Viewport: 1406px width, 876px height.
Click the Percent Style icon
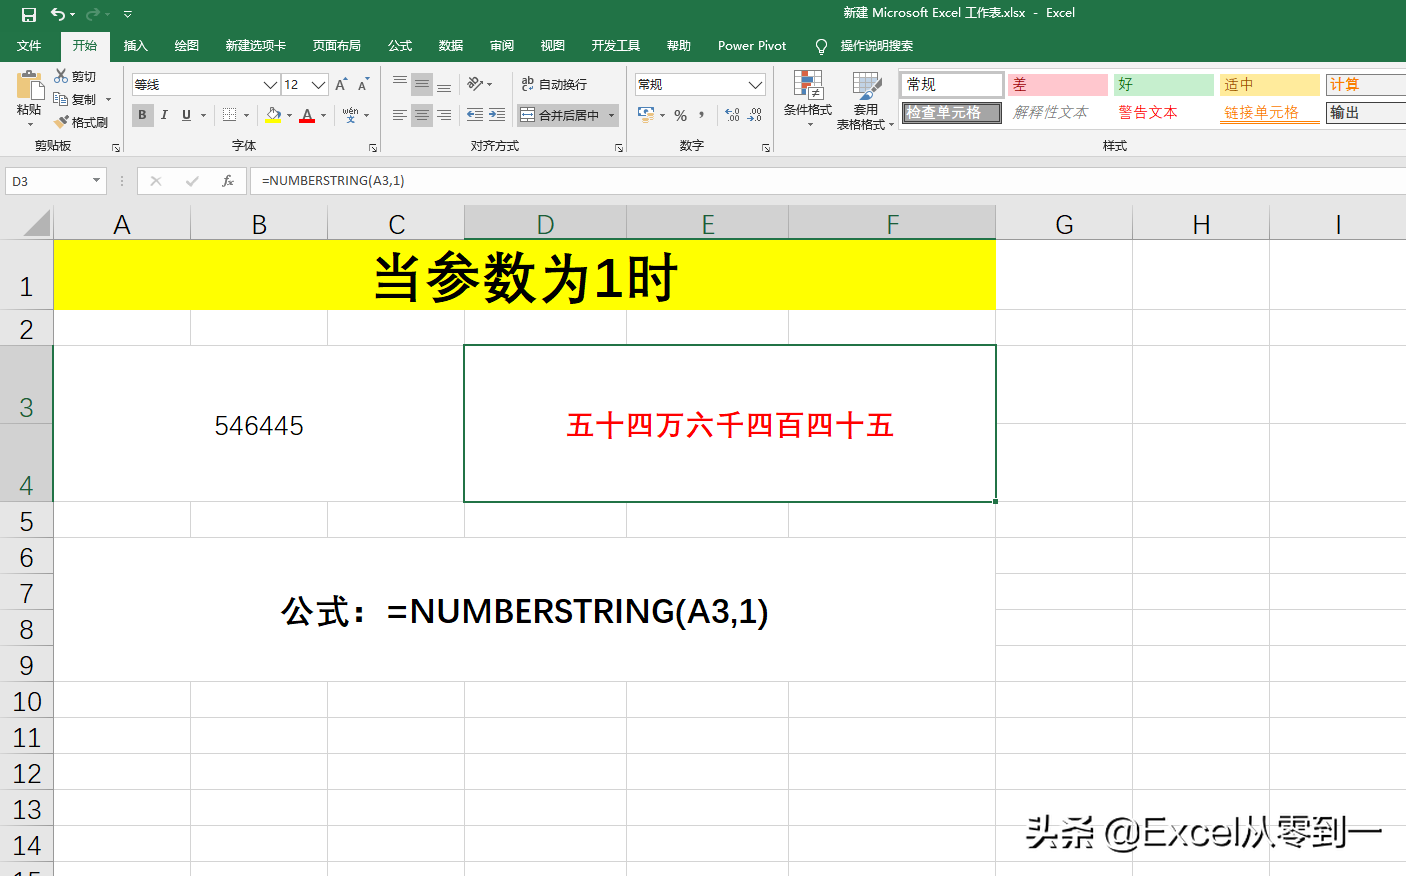(x=681, y=115)
